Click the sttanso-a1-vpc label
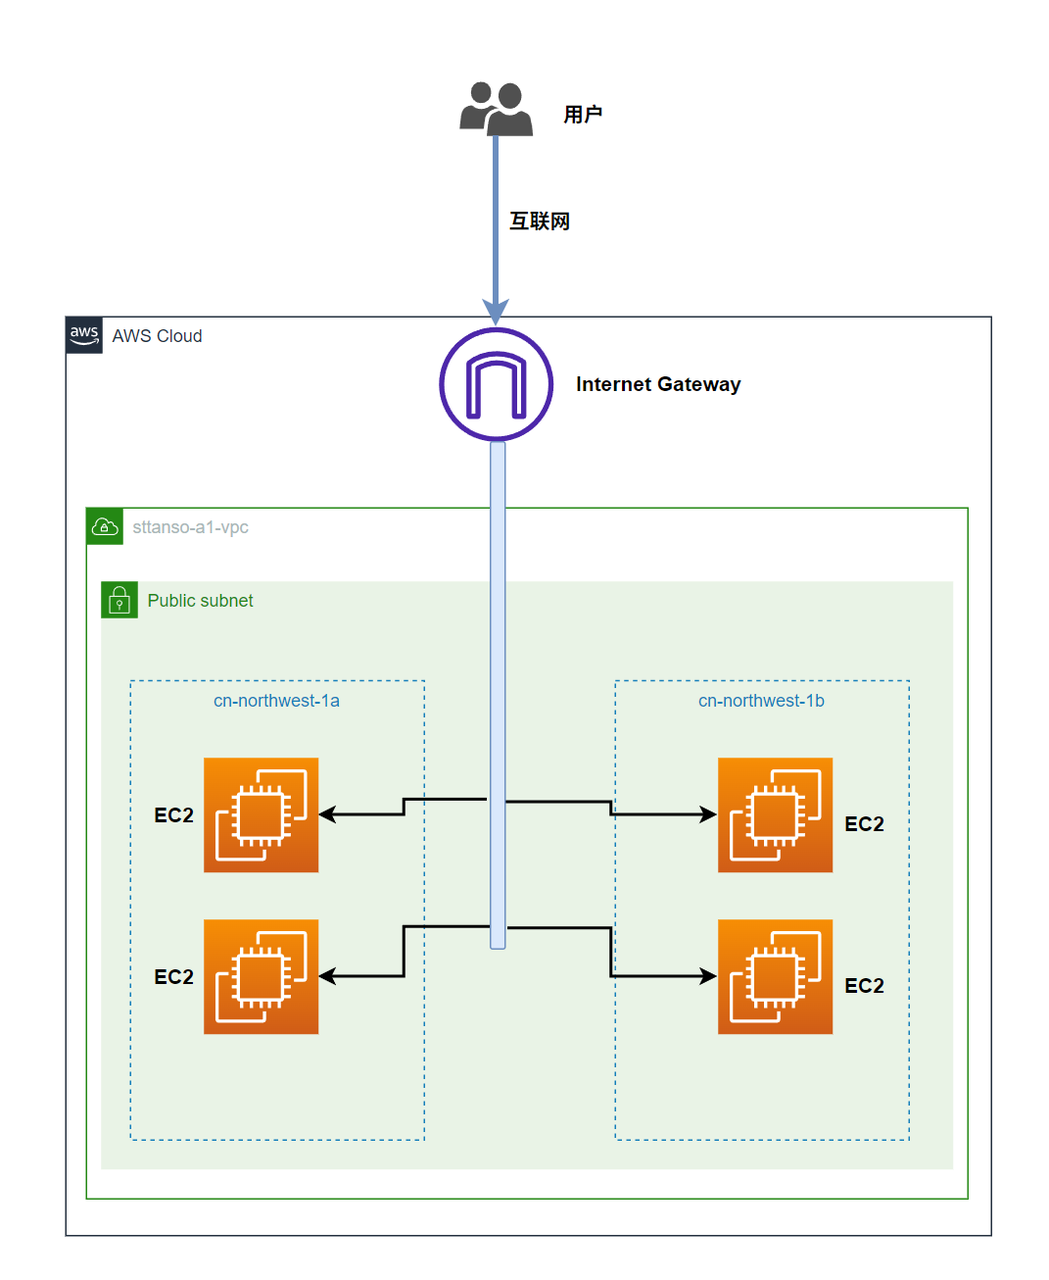The image size is (1049, 1280). [190, 527]
